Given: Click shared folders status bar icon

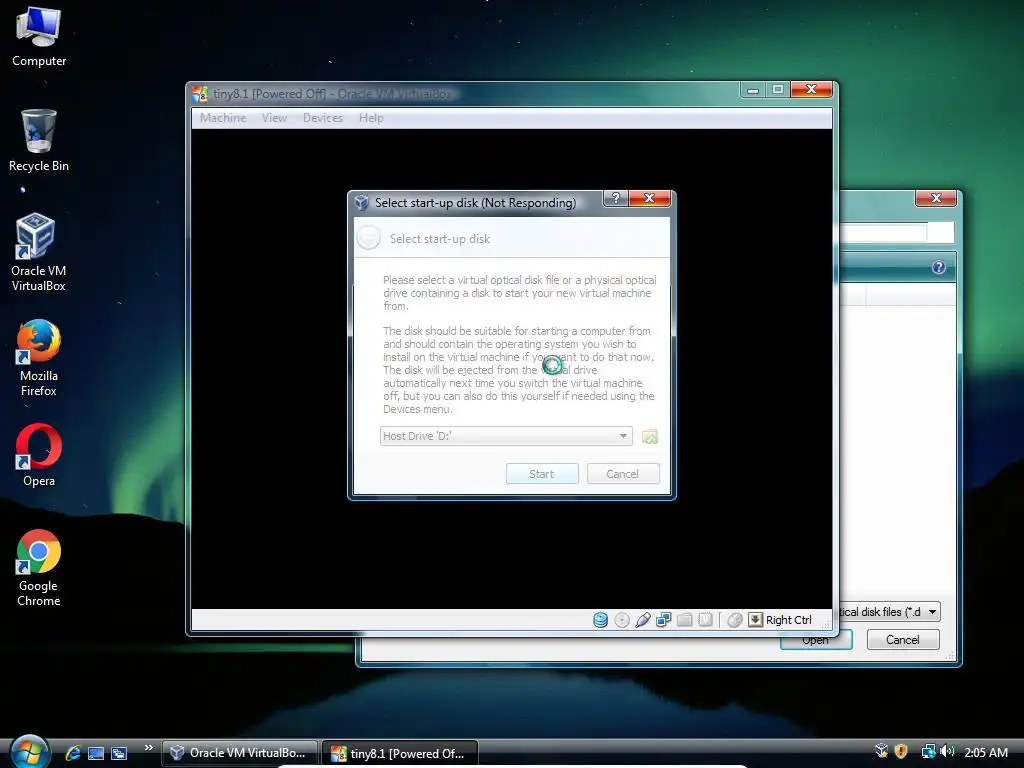Looking at the screenshot, I should [x=684, y=620].
